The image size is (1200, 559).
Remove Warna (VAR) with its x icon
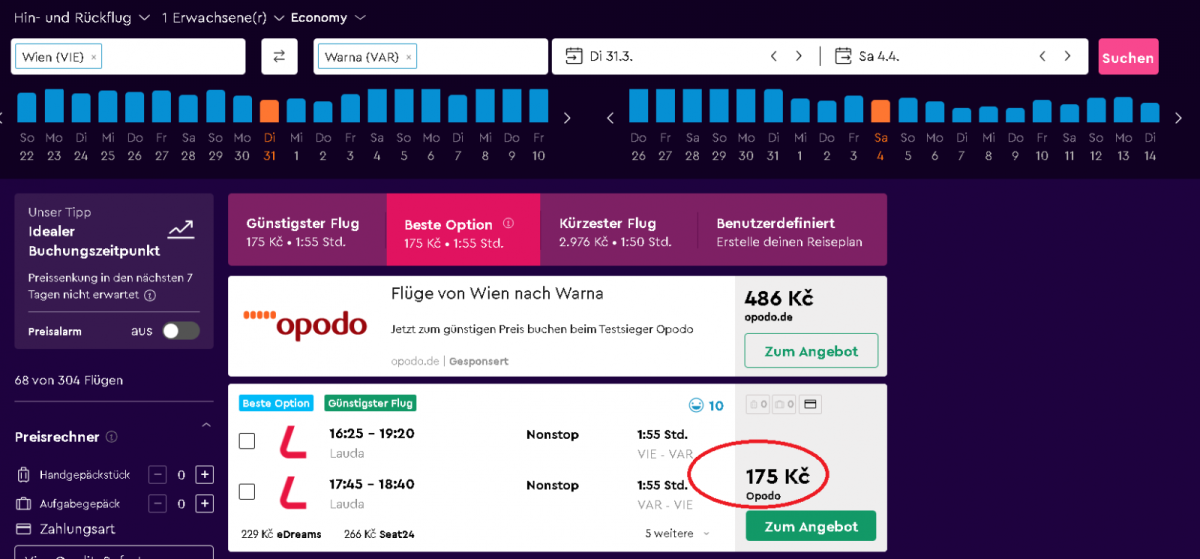coord(407,58)
